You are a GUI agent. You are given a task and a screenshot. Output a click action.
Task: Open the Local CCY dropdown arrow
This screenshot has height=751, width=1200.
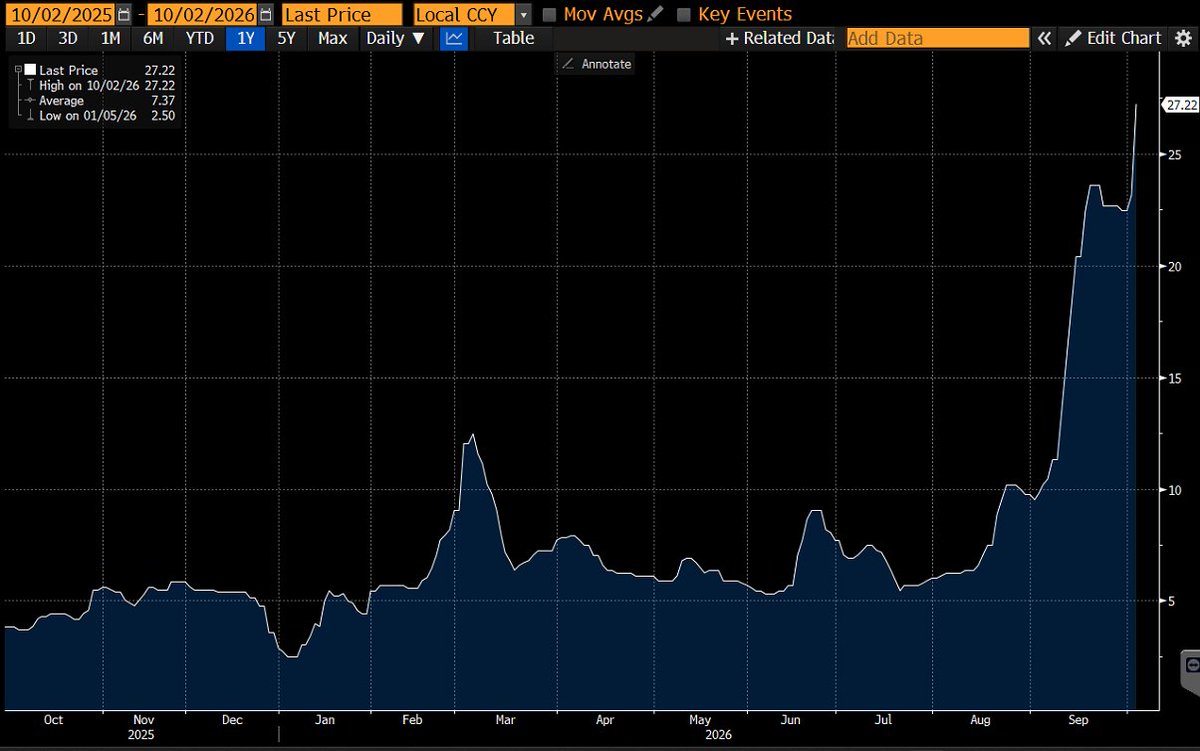(524, 15)
